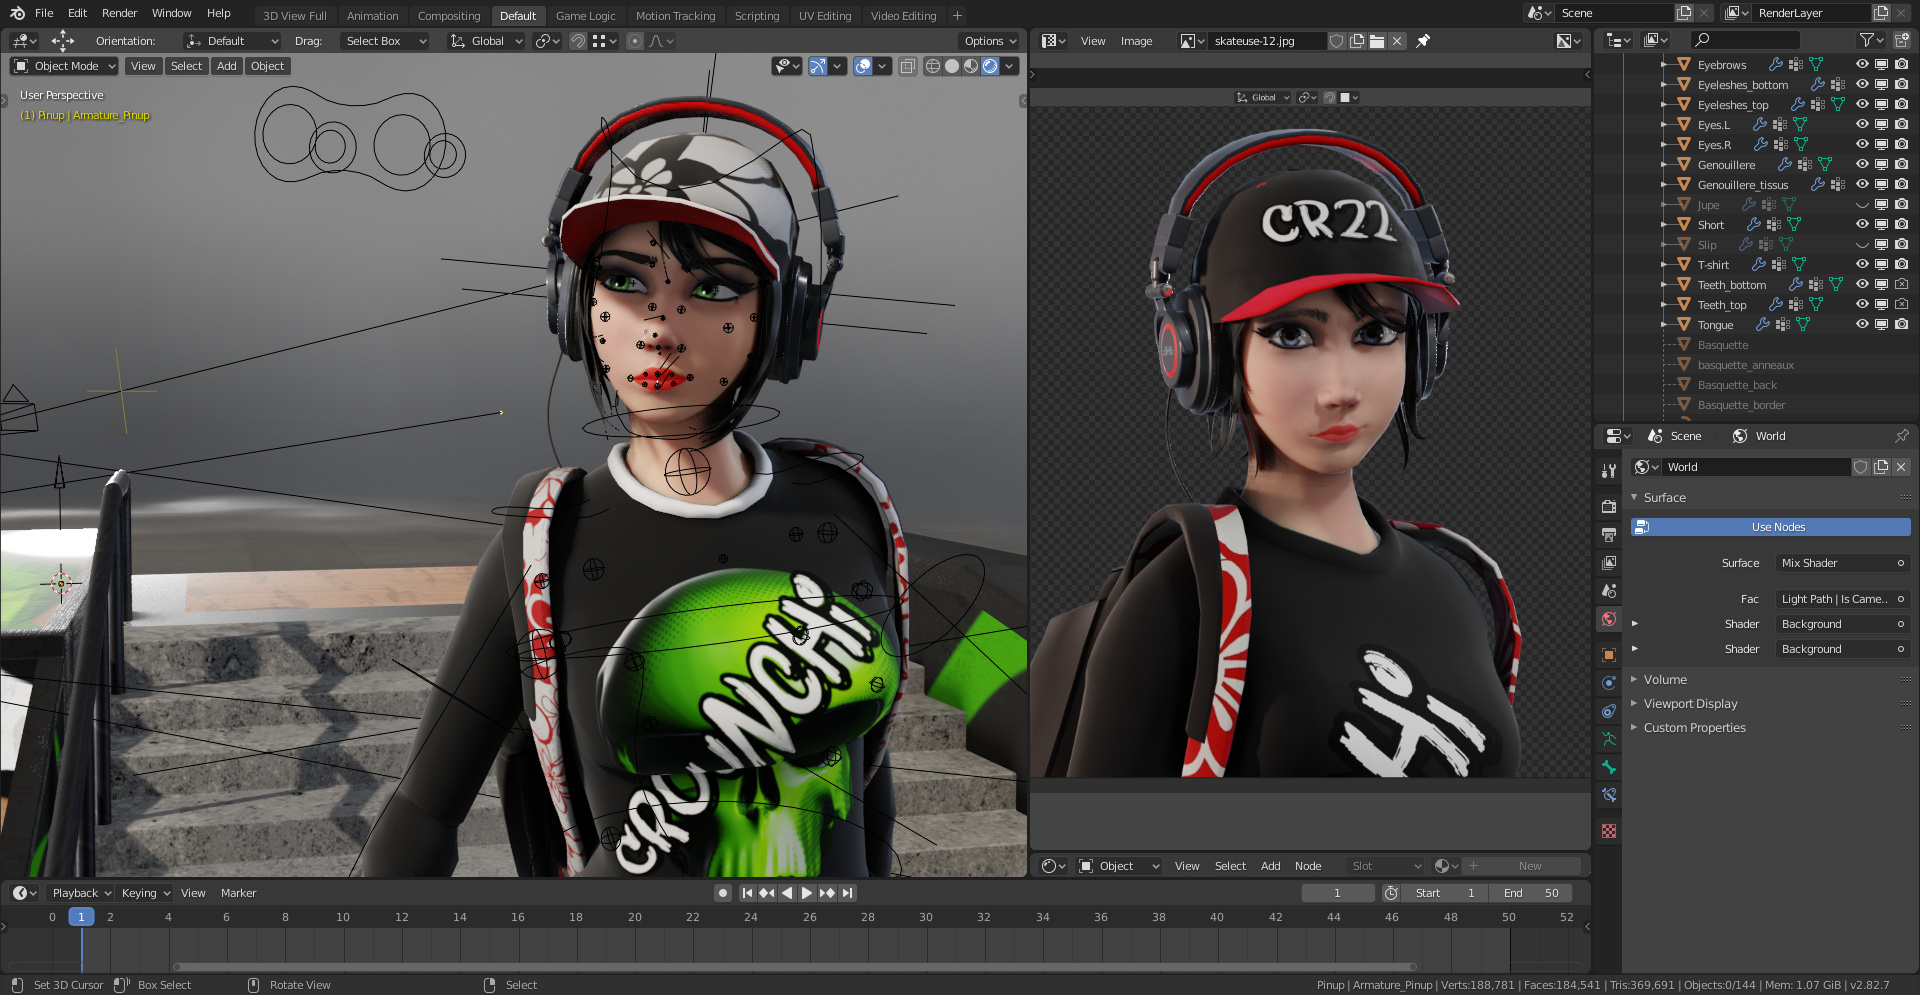Viewport: 1920px width, 995px height.
Task: Open the Object Constraints properties tab
Action: 1608,711
